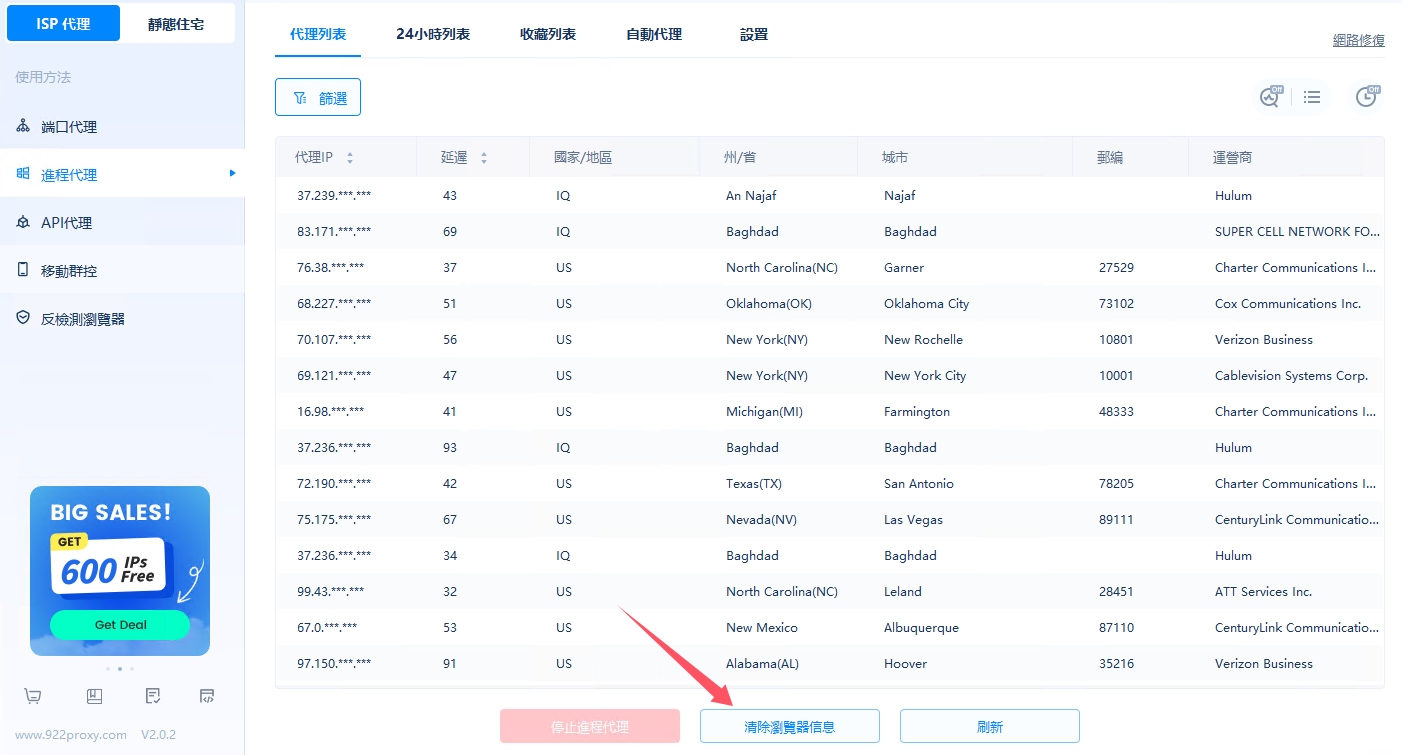The height and width of the screenshot is (755, 1402).
Task: Open the shopping cart icon in sidebar footer
Action: 33,696
